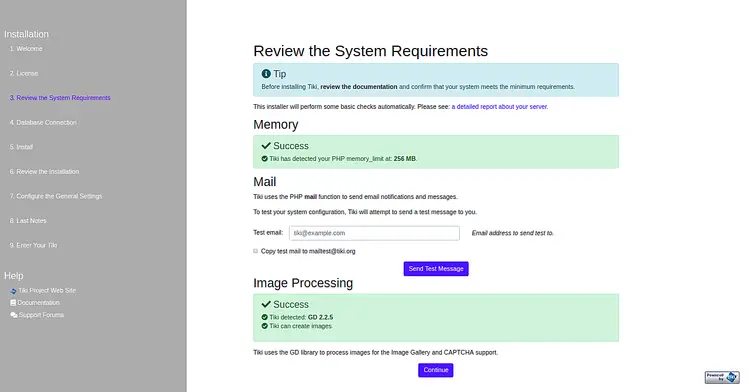Click the Image Processing Success checkmark icon
The width and height of the screenshot is (750, 392).
click(266, 305)
